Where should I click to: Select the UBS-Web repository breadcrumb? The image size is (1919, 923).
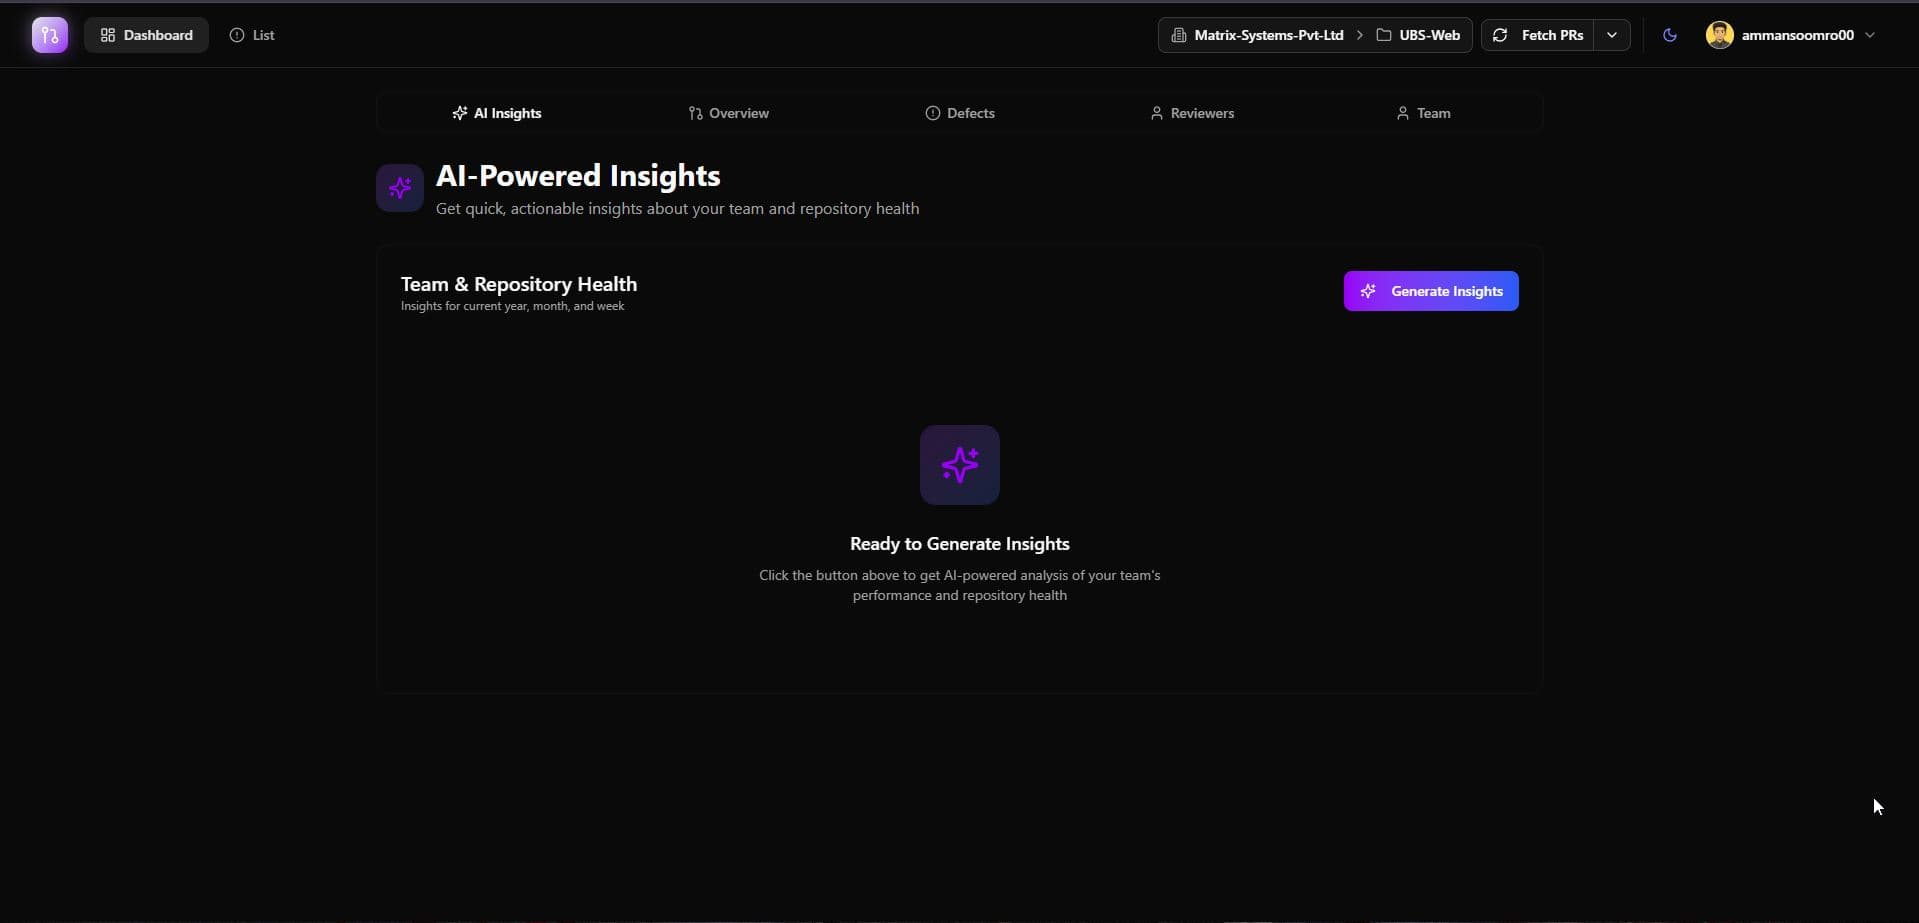point(1418,35)
